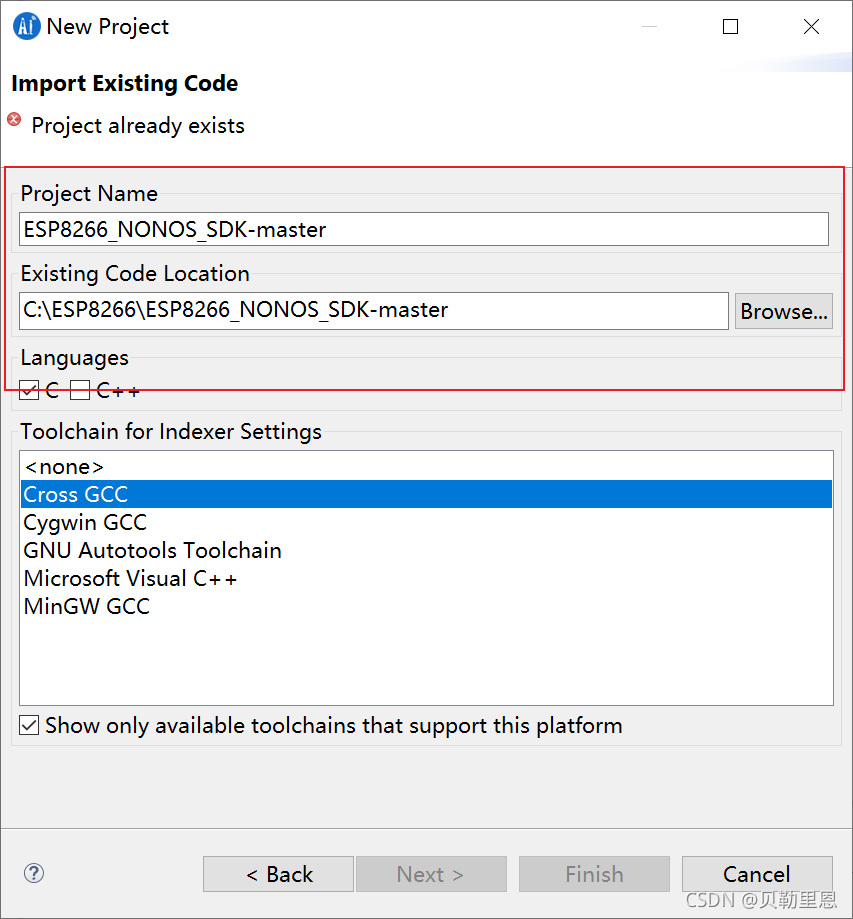The image size is (853, 919).
Task: Click the help question mark icon
Action: coord(34,873)
